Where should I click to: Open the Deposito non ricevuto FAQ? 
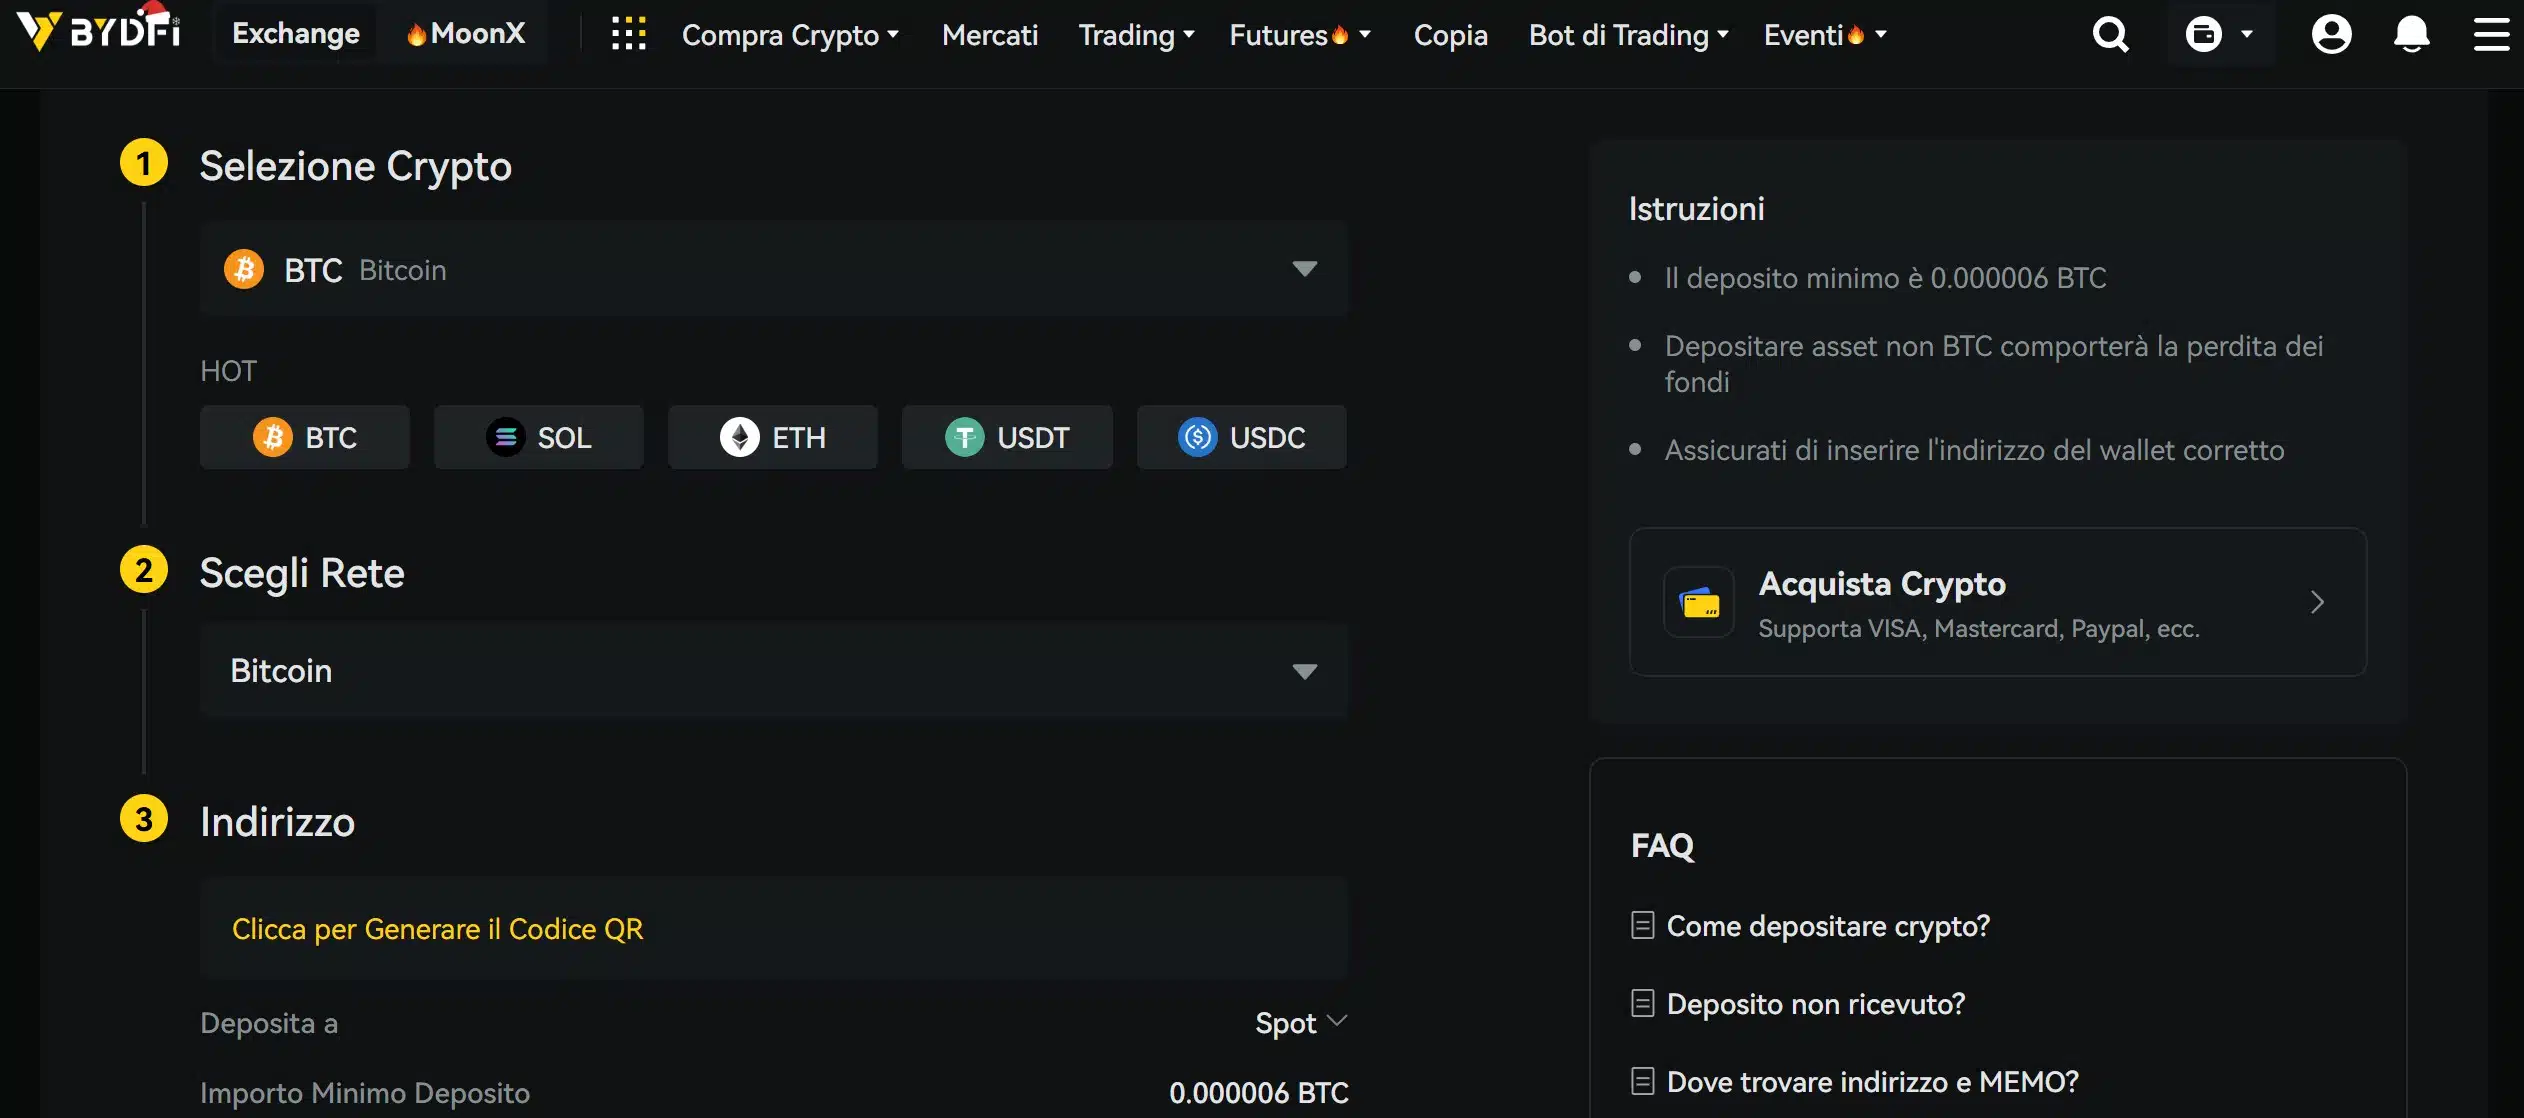(x=1816, y=1004)
